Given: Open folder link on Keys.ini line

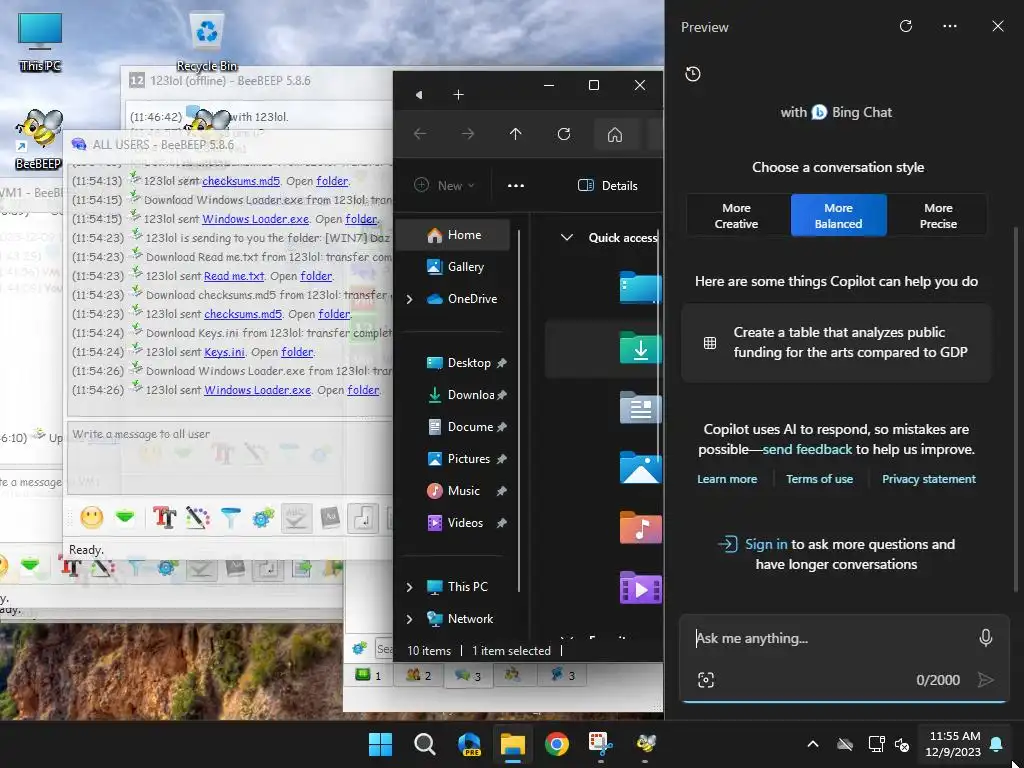Looking at the screenshot, I should pos(297,352).
